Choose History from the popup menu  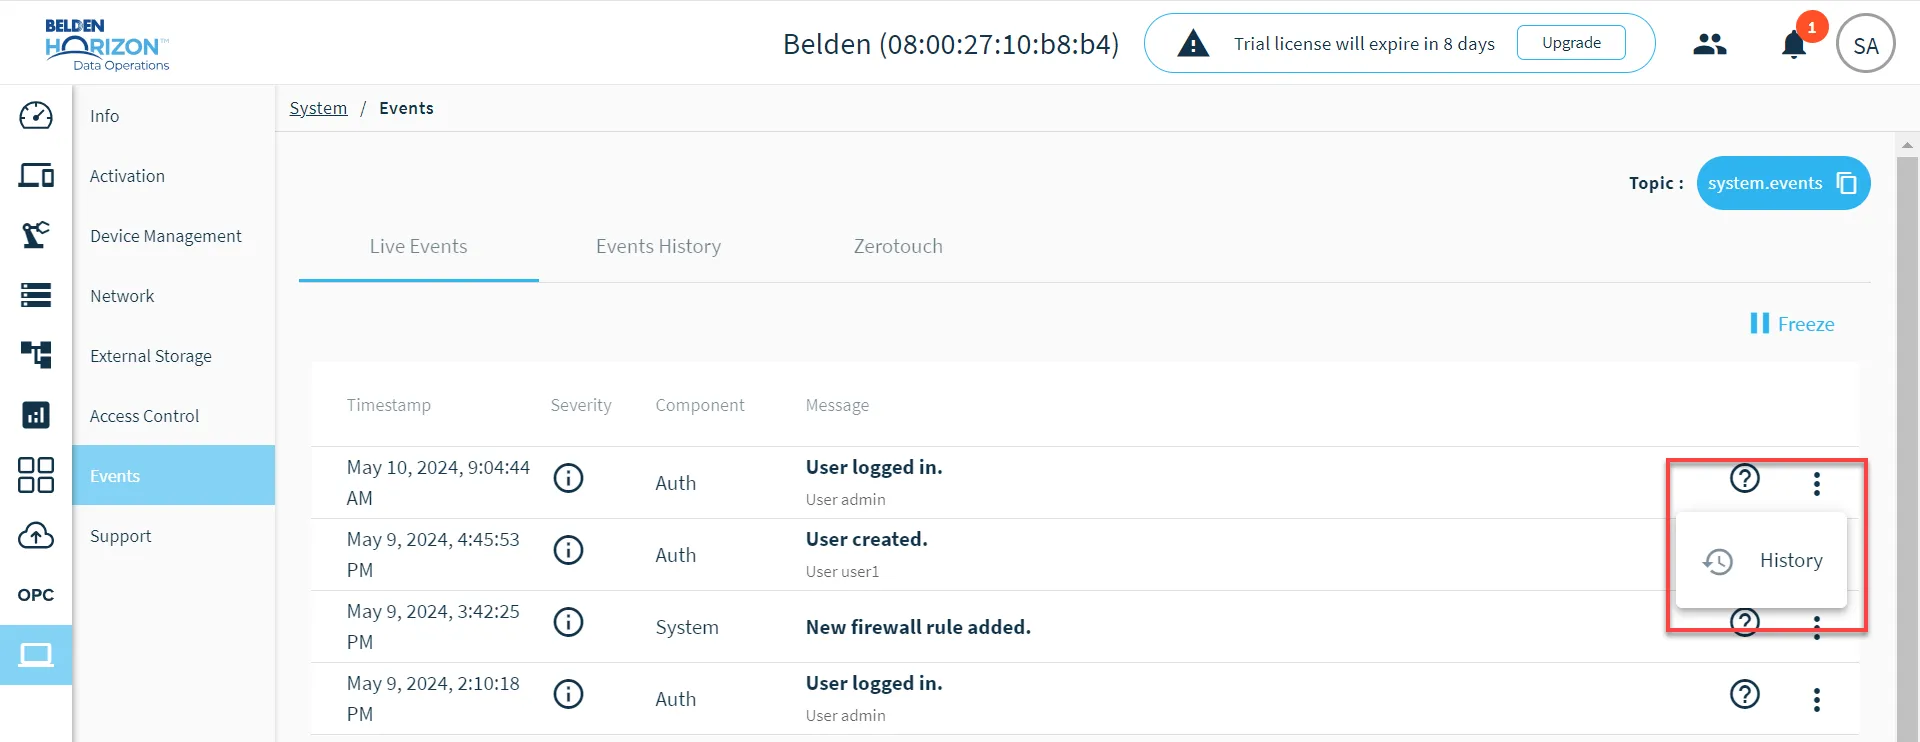1761,561
